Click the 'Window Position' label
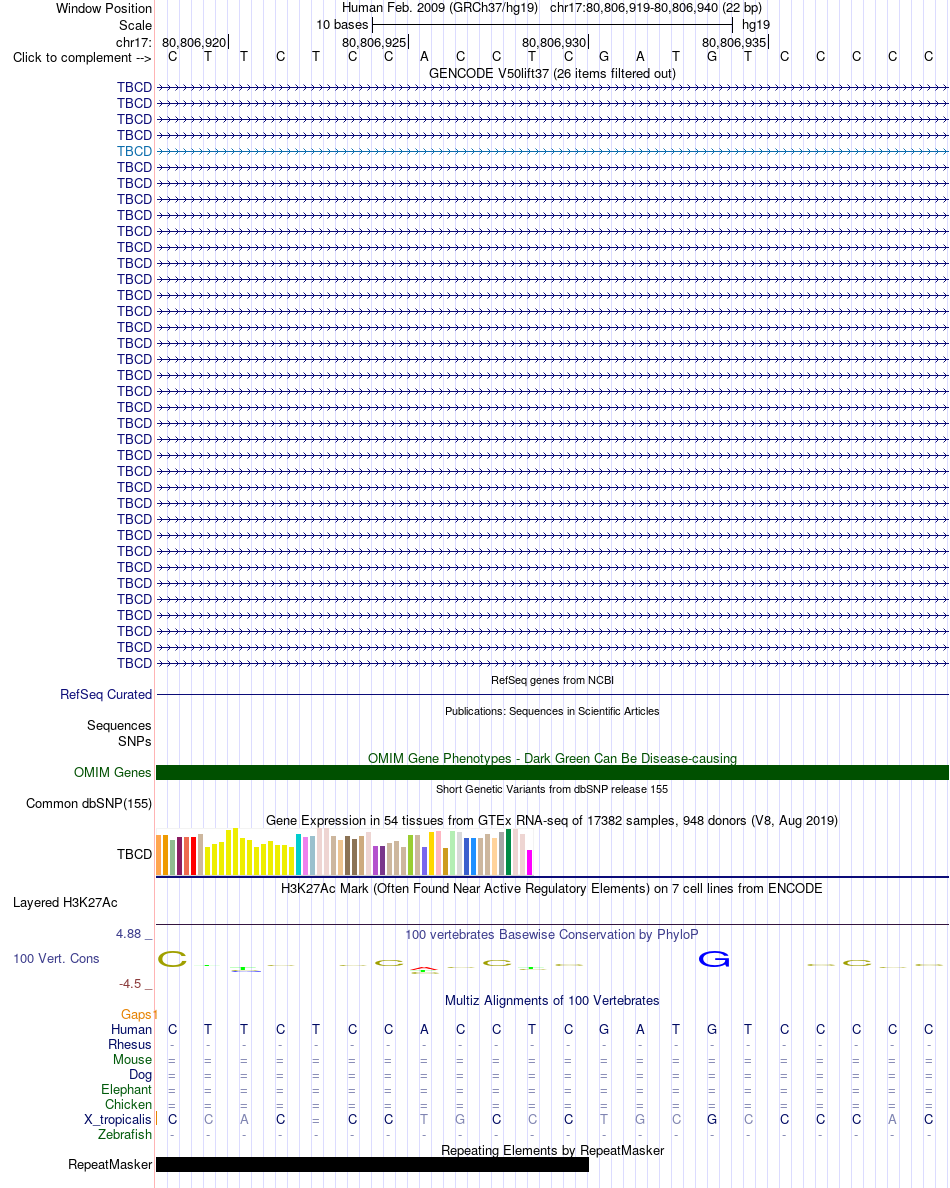 104,8
